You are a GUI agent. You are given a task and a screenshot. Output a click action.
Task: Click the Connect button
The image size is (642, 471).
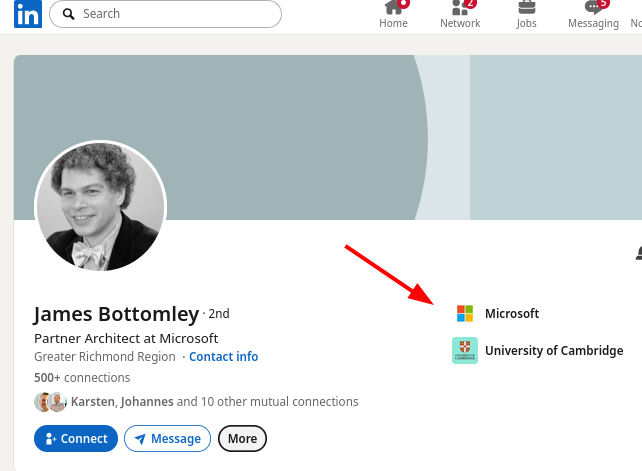point(76,439)
